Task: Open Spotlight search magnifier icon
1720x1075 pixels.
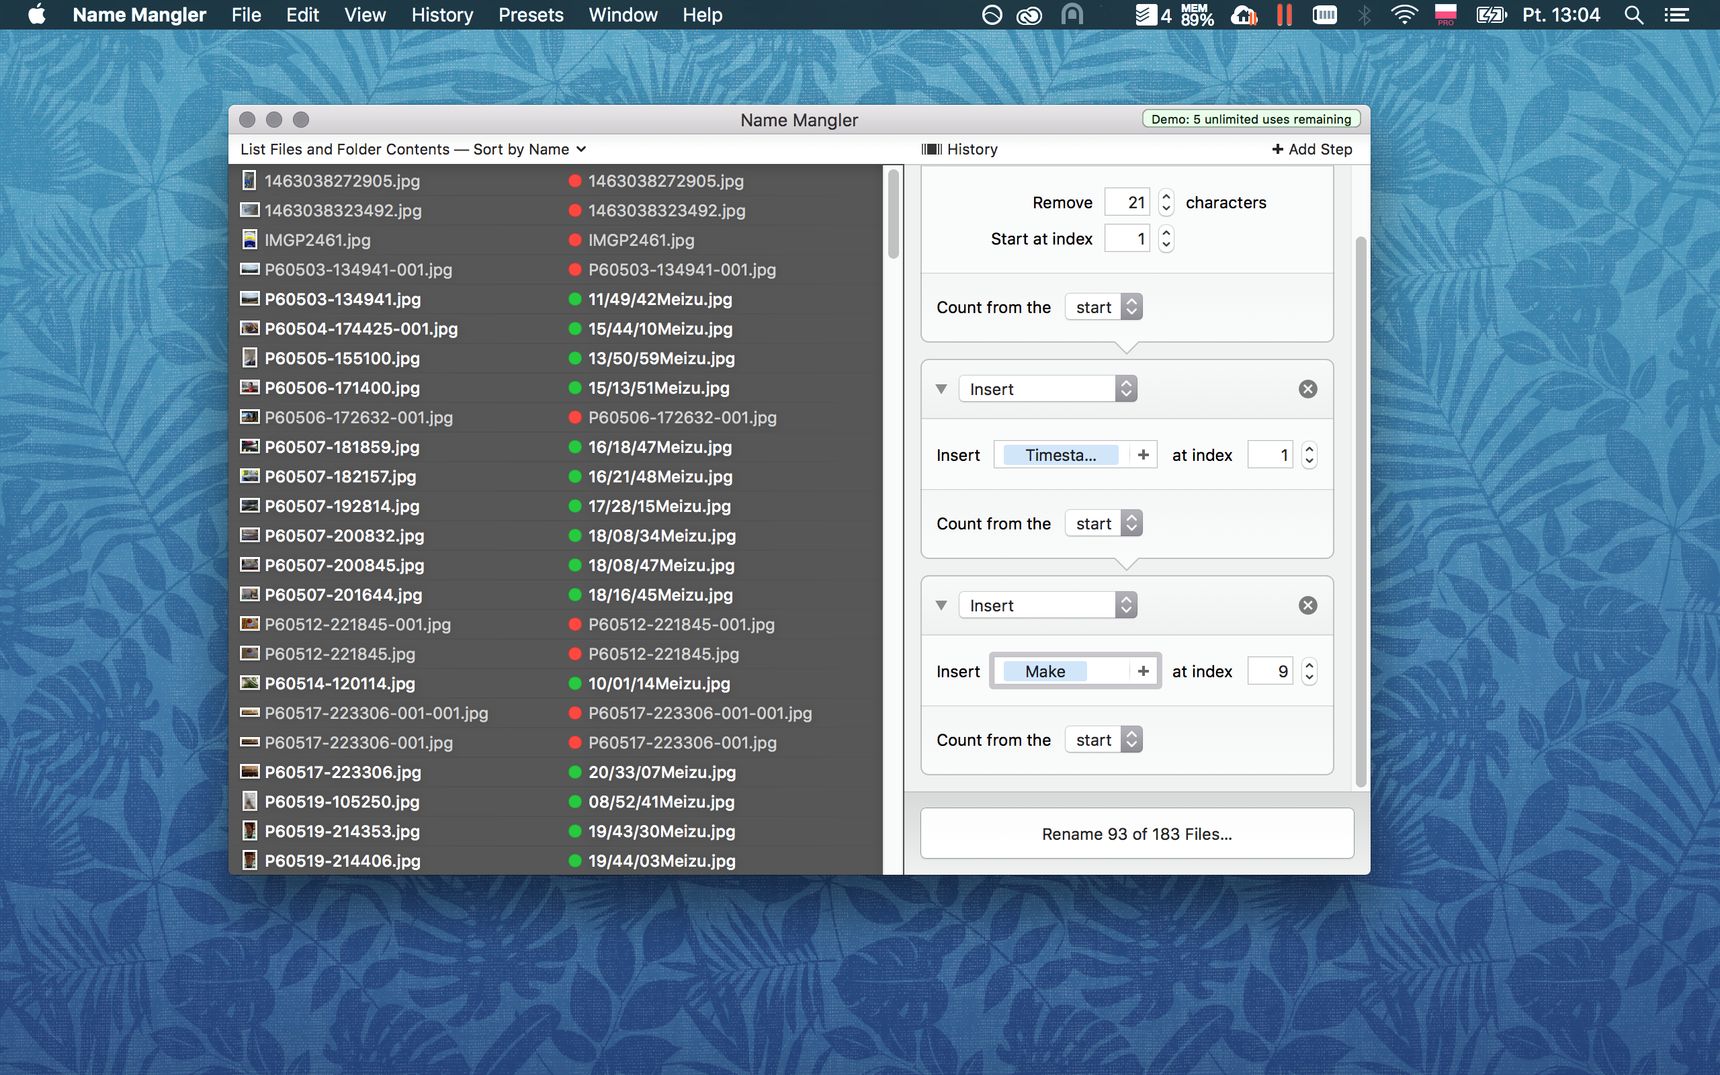Action: click(1634, 15)
